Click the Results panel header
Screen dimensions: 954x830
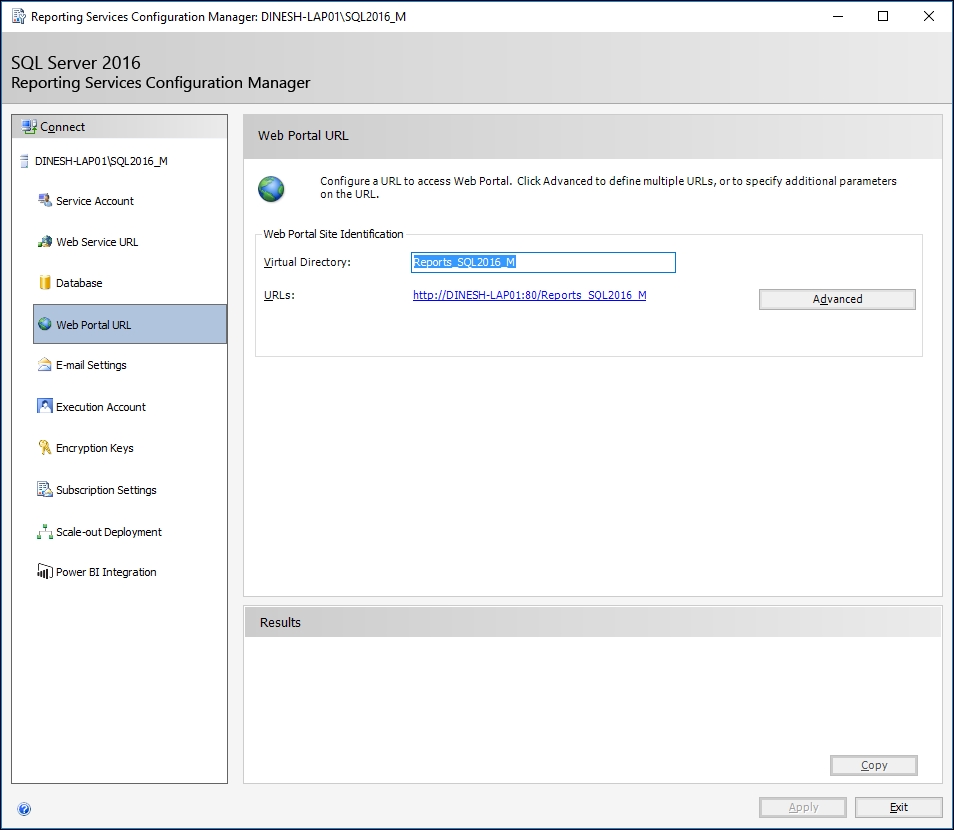coord(593,622)
